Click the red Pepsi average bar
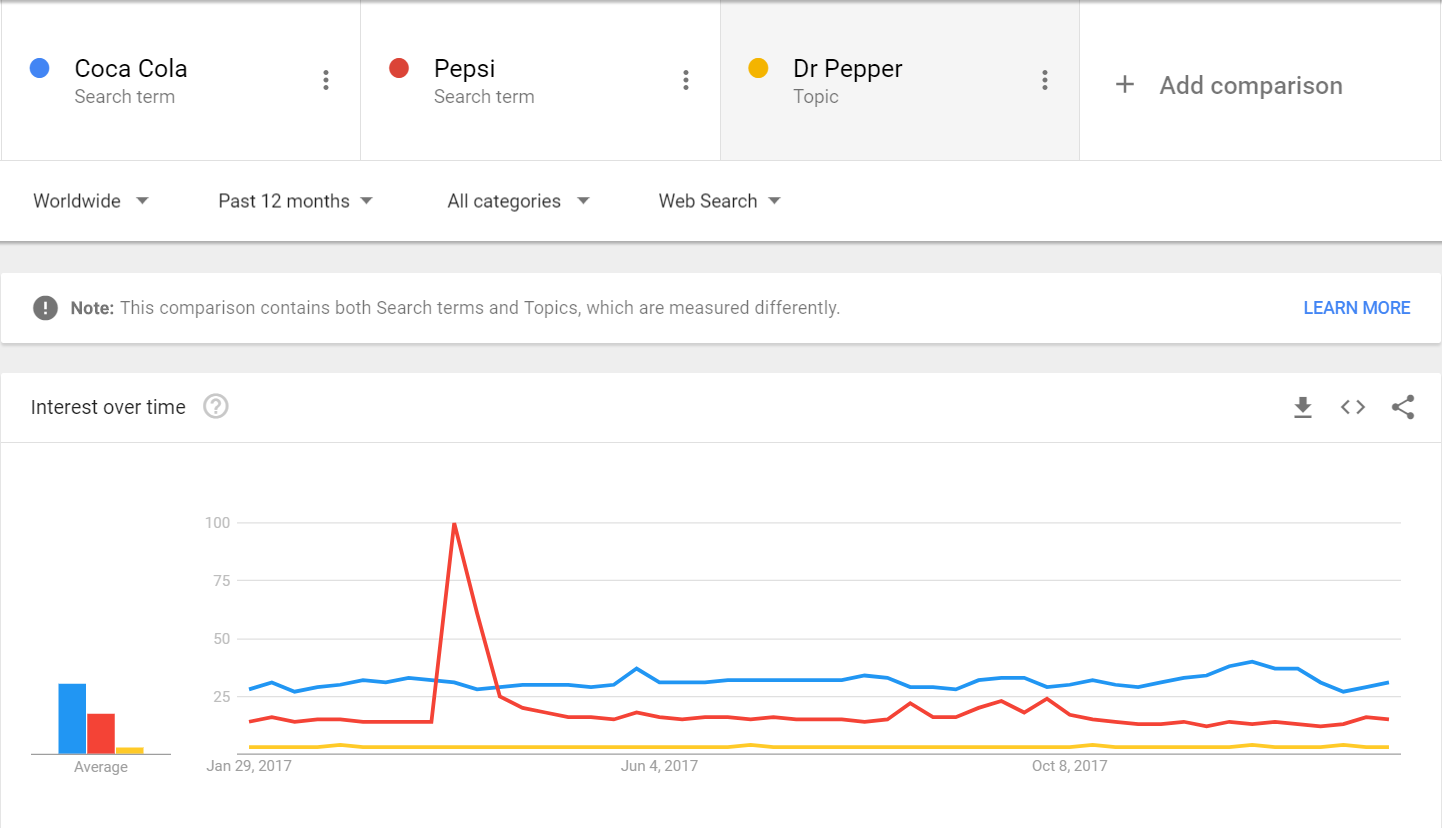The width and height of the screenshot is (1442, 828). tap(101, 733)
